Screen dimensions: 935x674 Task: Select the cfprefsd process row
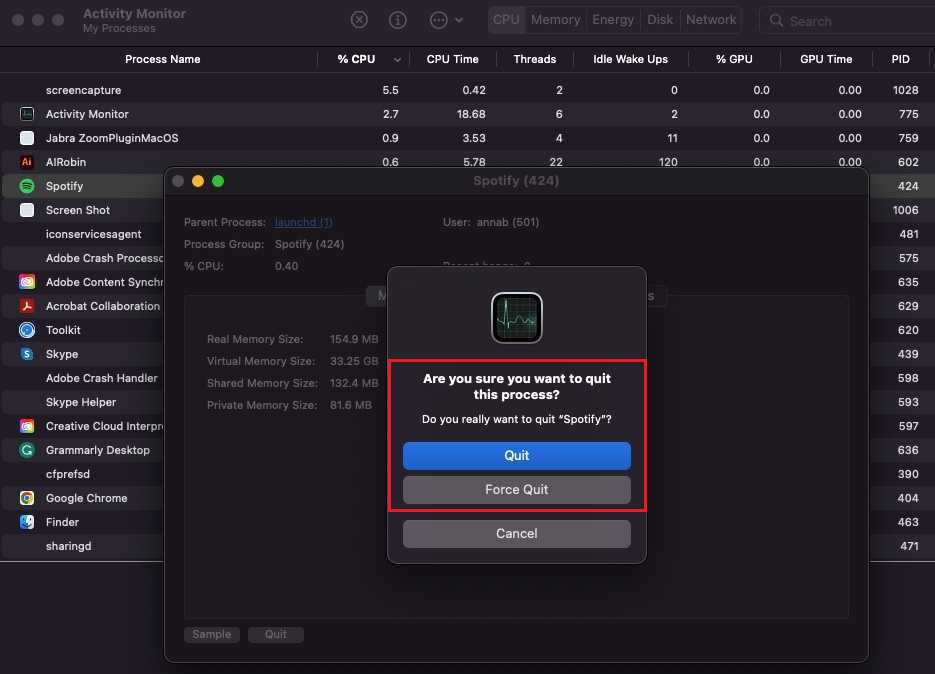pos(83,474)
